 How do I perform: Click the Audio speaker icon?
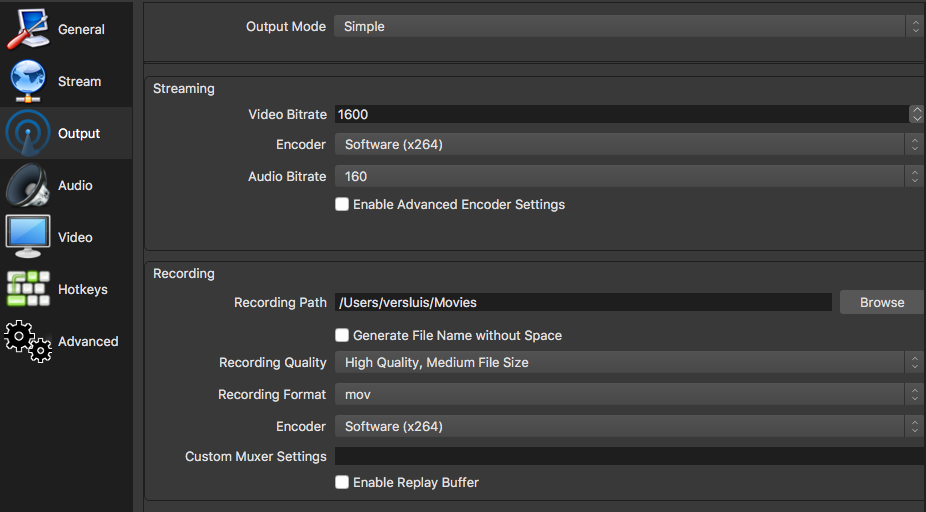pyautogui.click(x=28, y=185)
